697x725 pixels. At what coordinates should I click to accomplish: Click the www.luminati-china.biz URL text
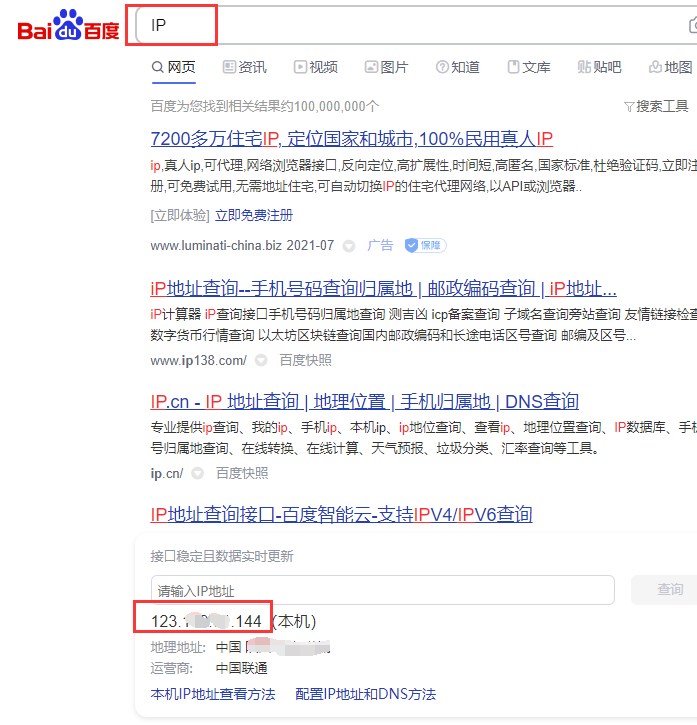point(216,245)
